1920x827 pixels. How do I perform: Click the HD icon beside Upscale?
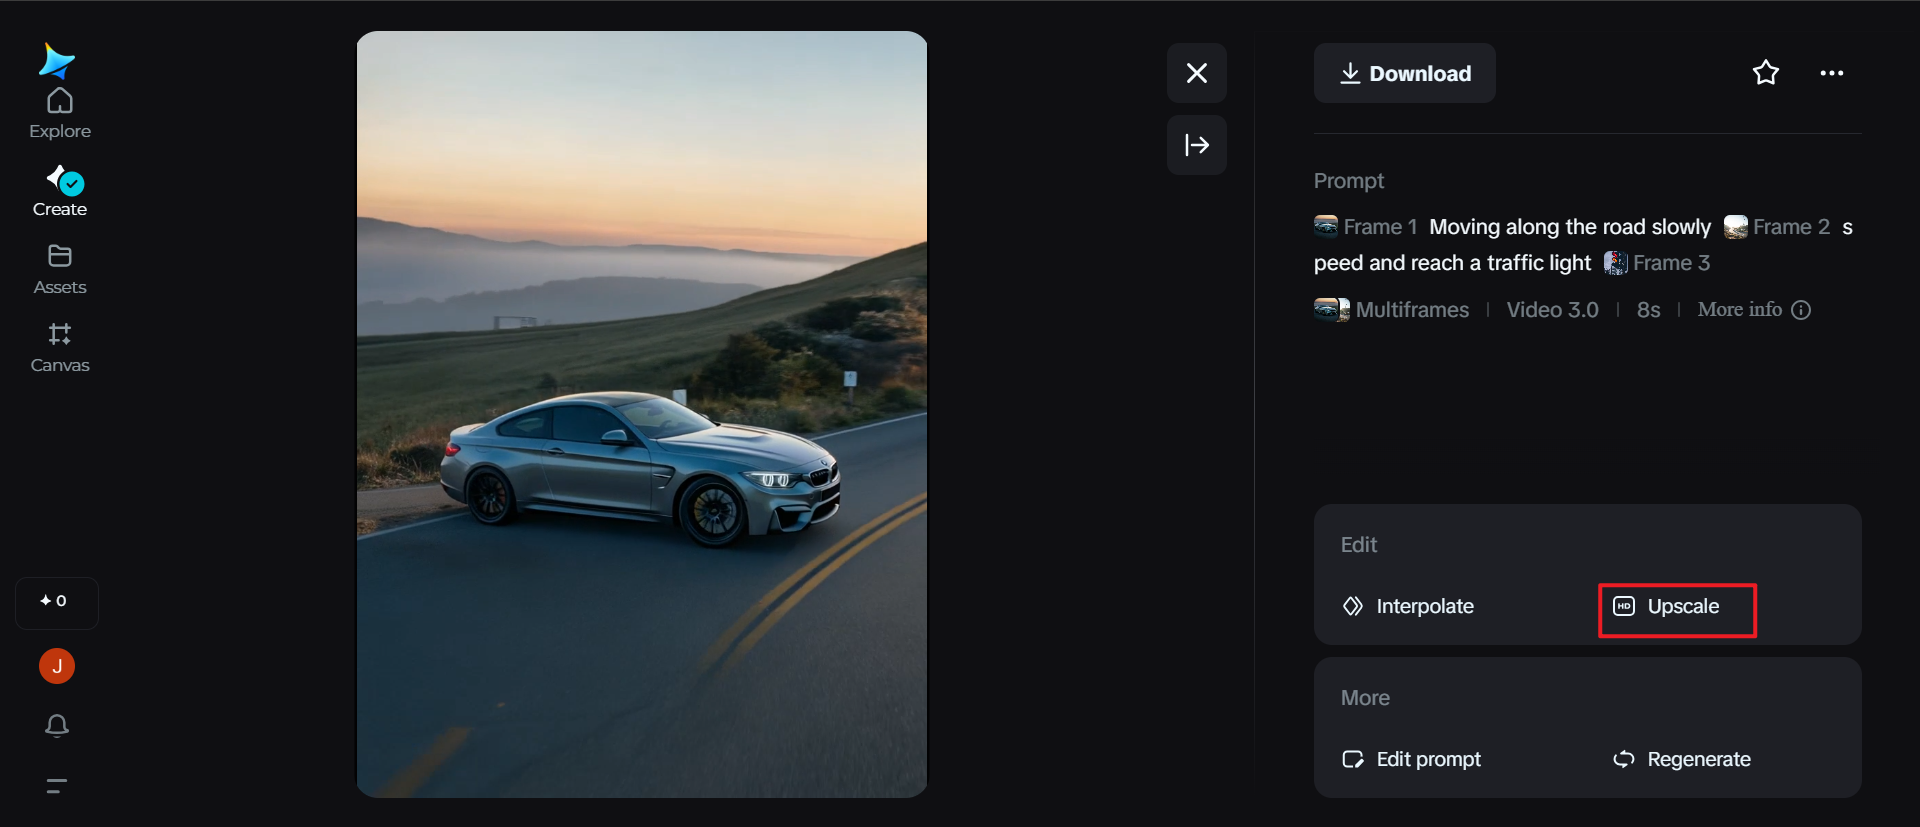(x=1624, y=606)
